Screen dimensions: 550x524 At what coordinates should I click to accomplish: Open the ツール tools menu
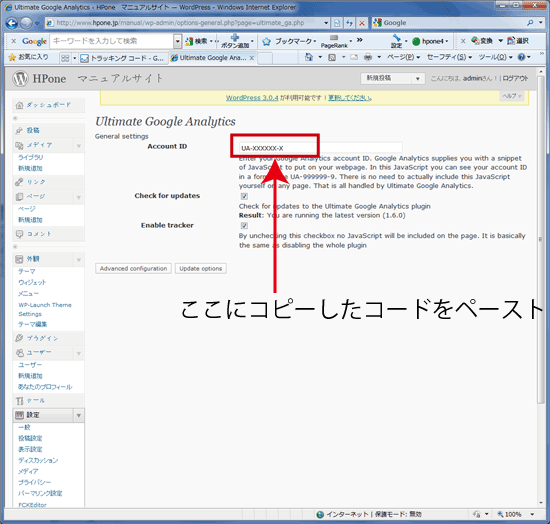coord(48,401)
